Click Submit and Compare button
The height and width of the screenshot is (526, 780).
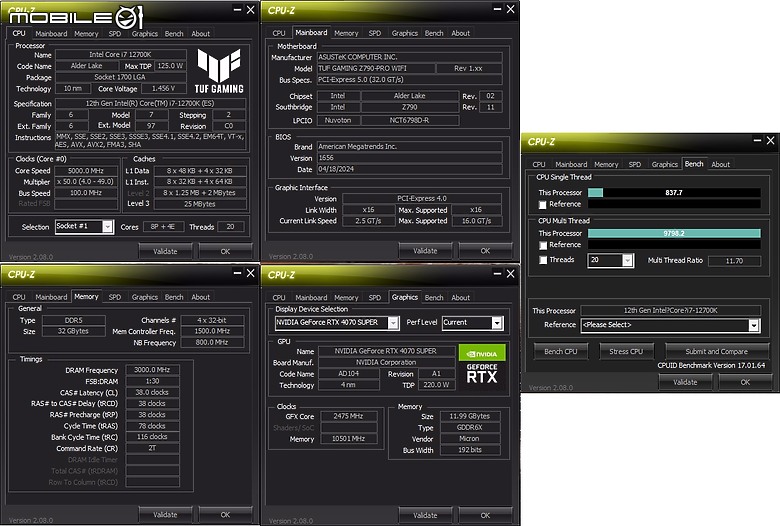pos(716,351)
